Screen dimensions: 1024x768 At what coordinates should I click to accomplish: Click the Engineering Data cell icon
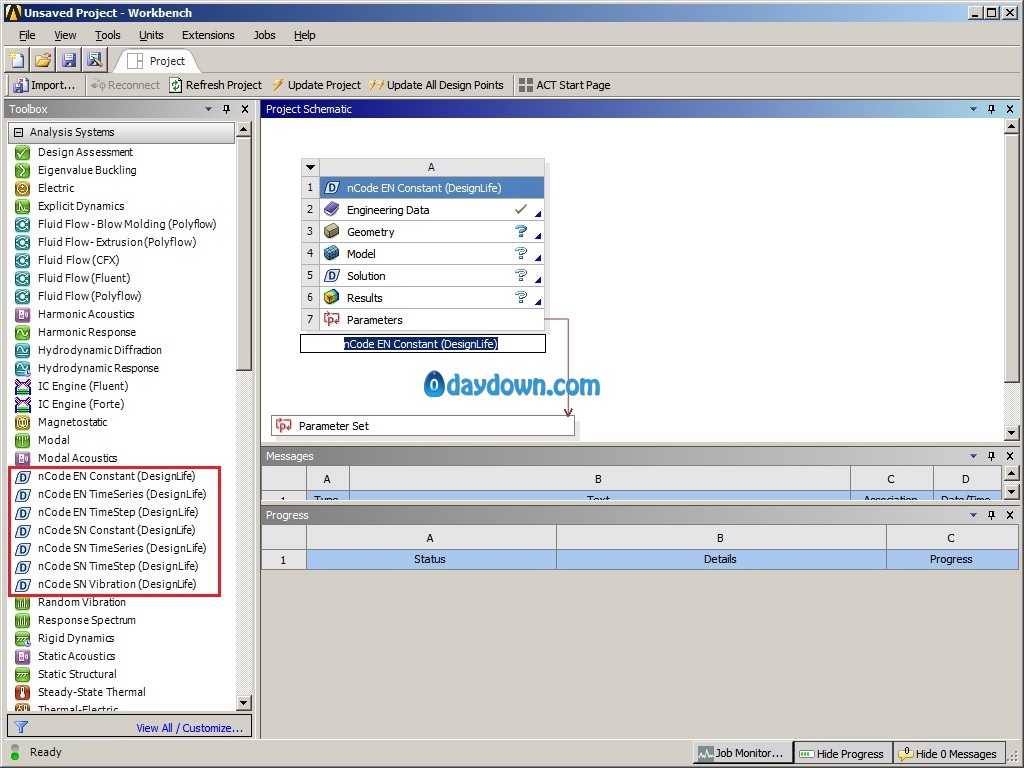pos(332,210)
